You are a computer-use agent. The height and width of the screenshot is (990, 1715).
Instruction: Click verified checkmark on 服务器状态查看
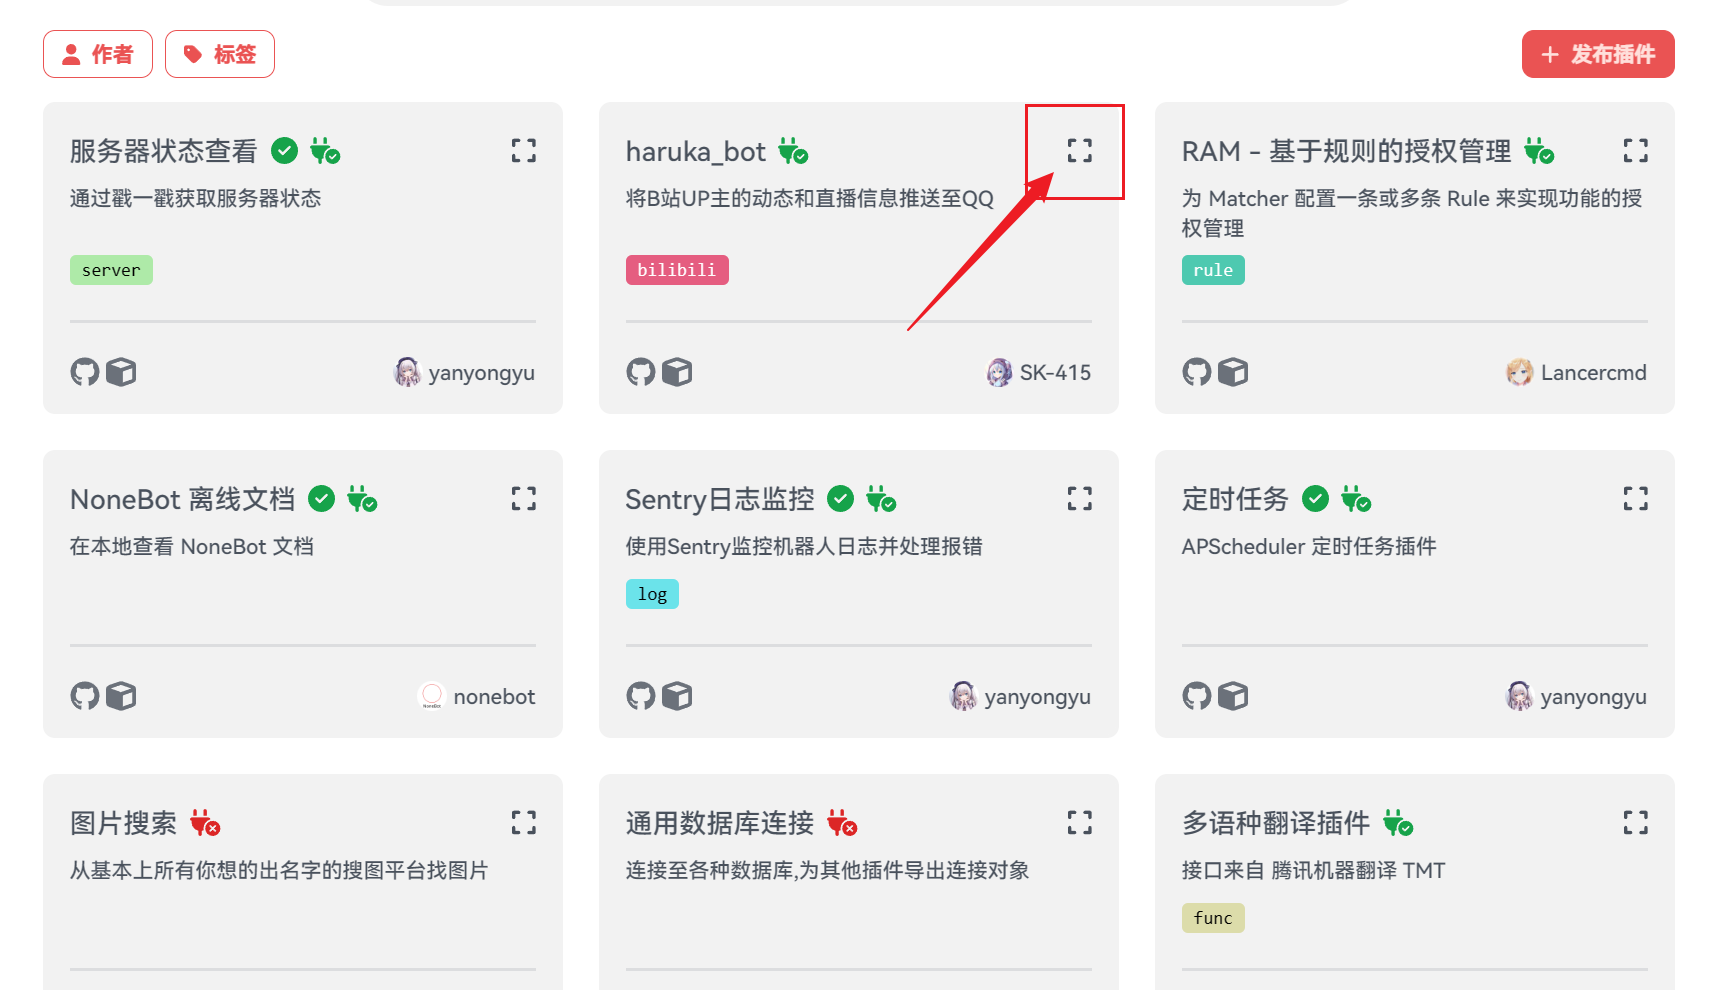(285, 151)
